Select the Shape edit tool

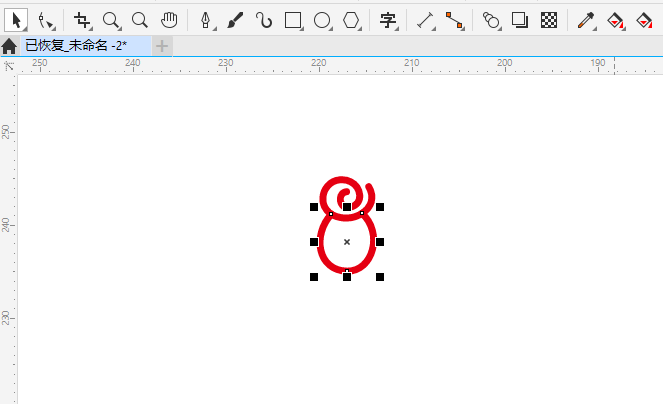(x=46, y=20)
